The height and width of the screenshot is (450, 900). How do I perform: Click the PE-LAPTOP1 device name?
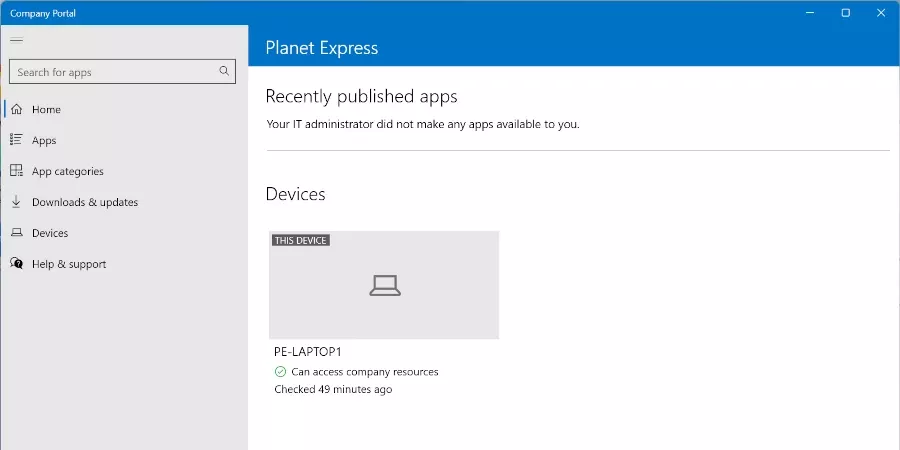pyautogui.click(x=308, y=352)
